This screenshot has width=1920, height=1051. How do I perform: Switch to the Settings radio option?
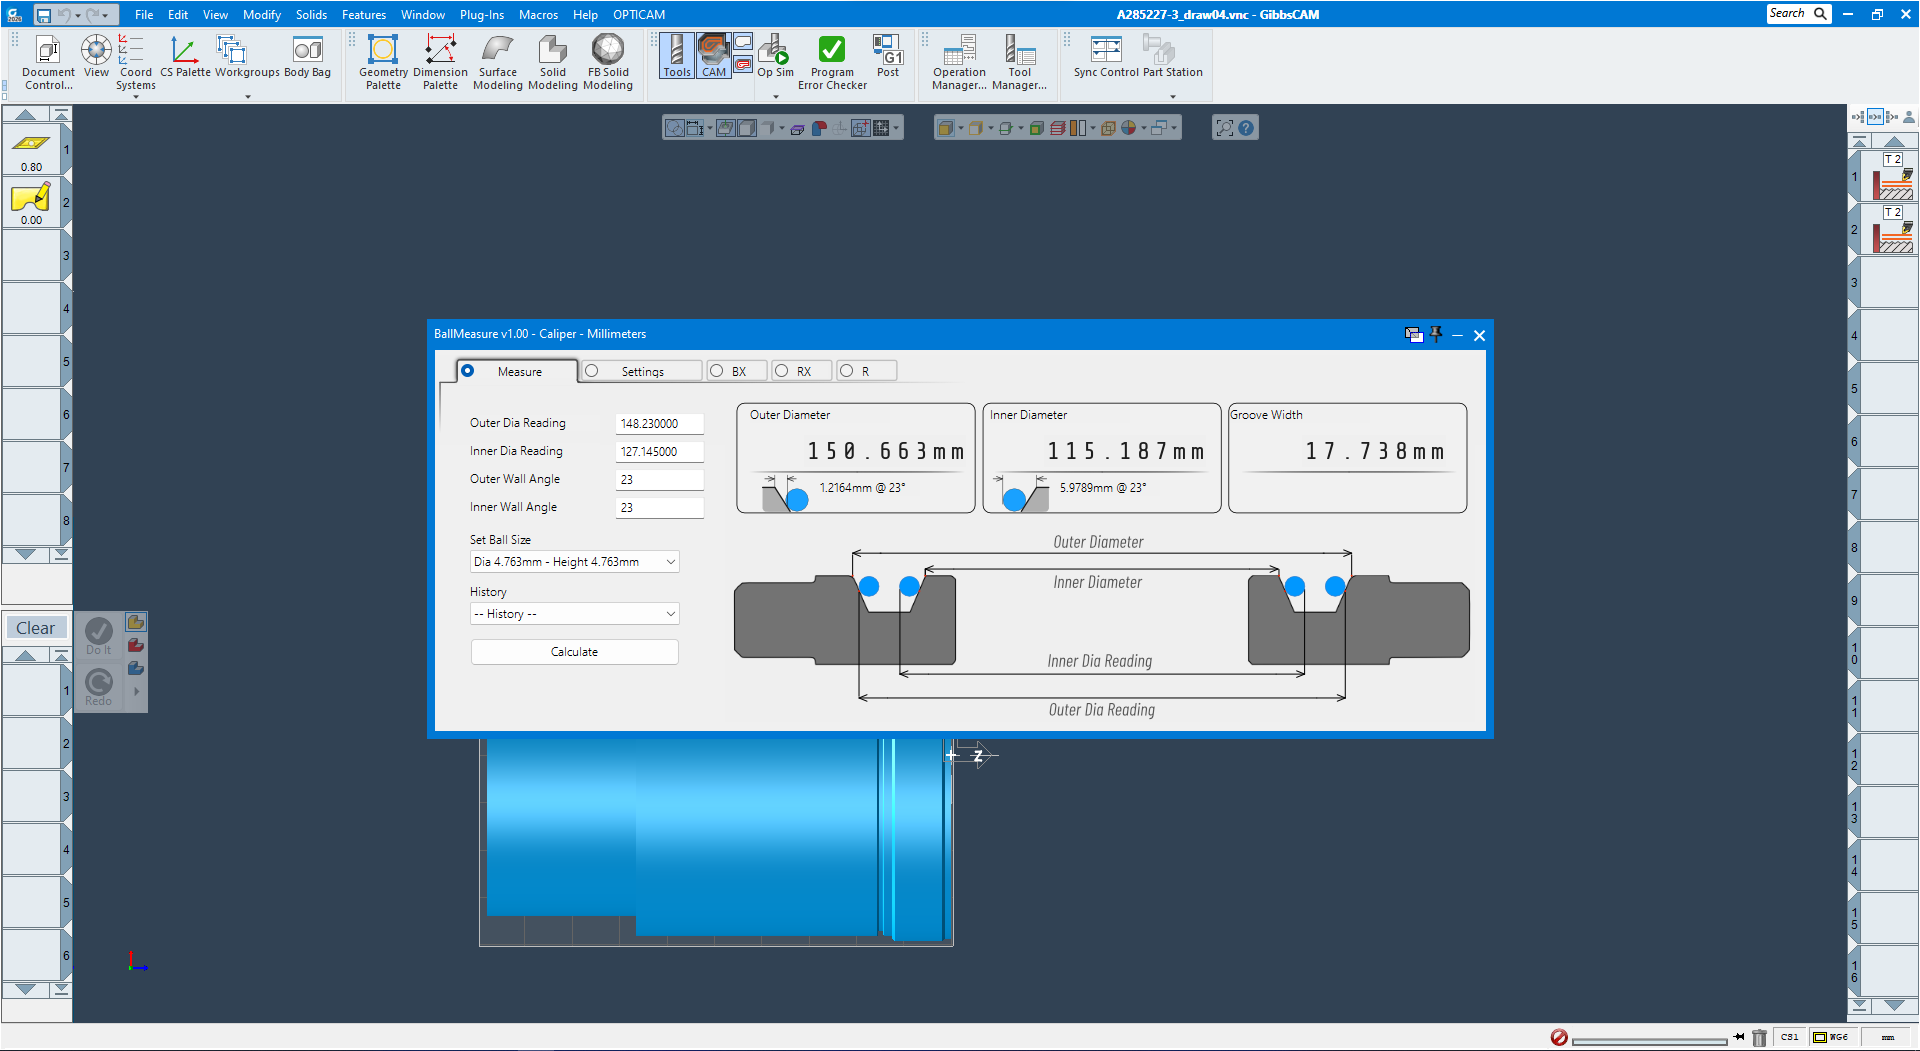(591, 370)
